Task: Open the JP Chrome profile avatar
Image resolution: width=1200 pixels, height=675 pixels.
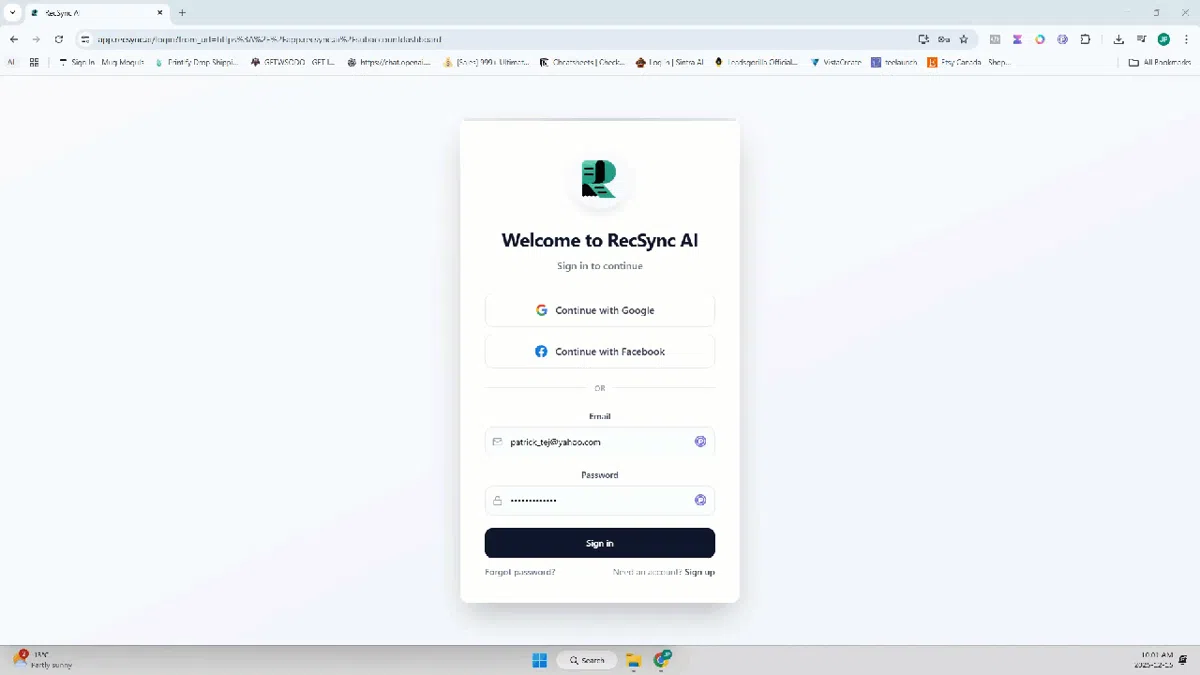Action: click(x=1164, y=39)
